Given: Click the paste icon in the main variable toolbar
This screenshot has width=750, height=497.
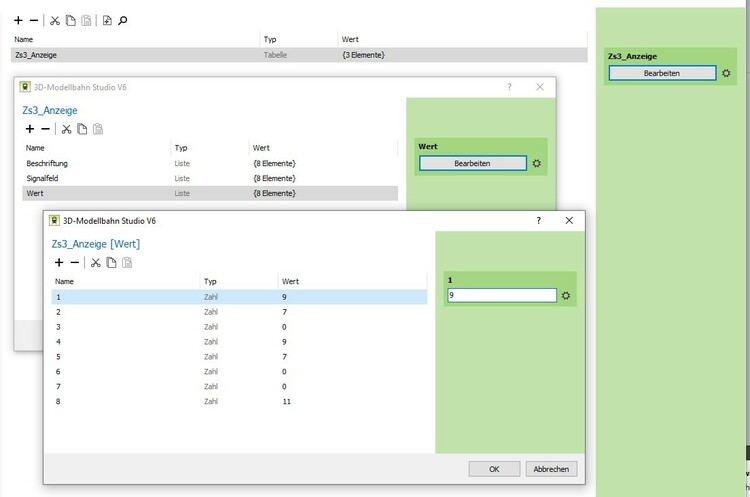Looking at the screenshot, I should pos(86,20).
